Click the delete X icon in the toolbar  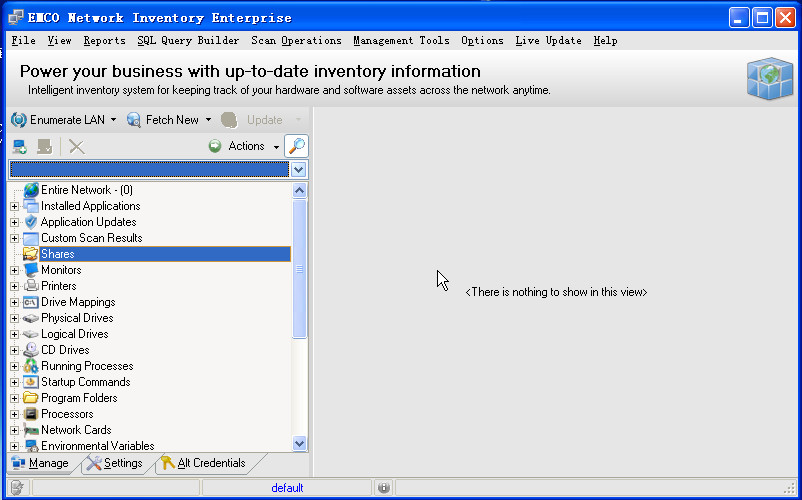[x=77, y=147]
